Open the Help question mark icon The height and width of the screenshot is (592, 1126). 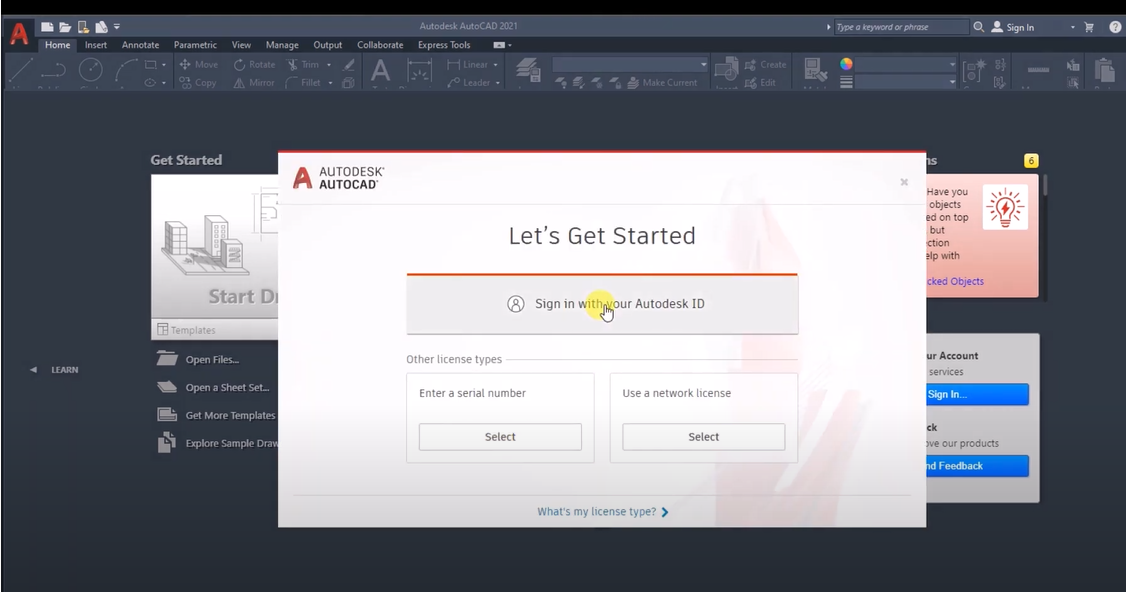pos(1115,27)
